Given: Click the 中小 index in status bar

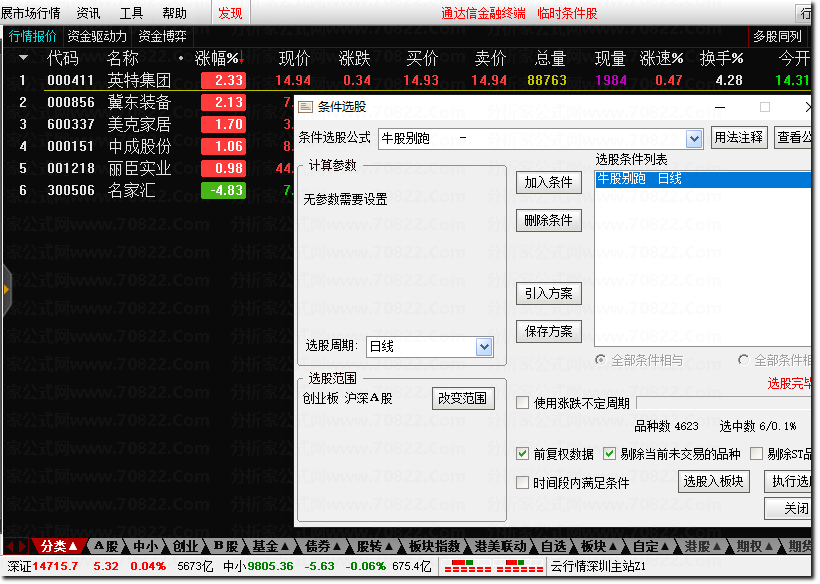Looking at the screenshot, I should coord(327,567).
